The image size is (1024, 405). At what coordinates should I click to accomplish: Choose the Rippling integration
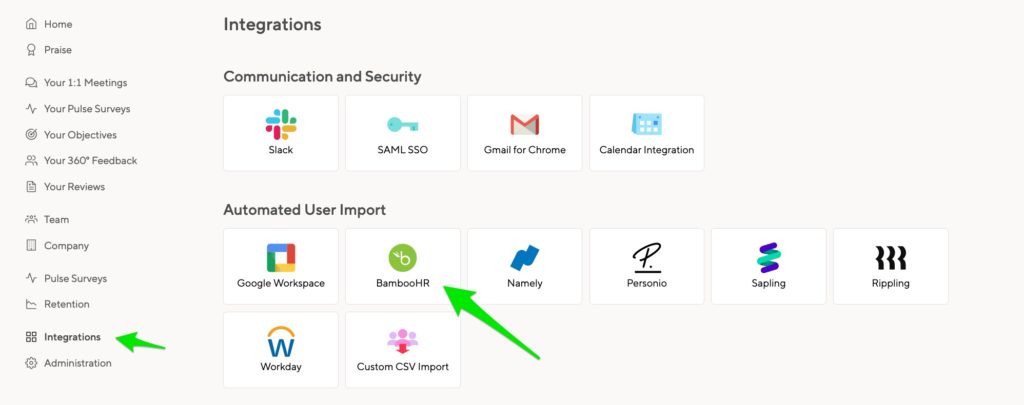click(891, 267)
